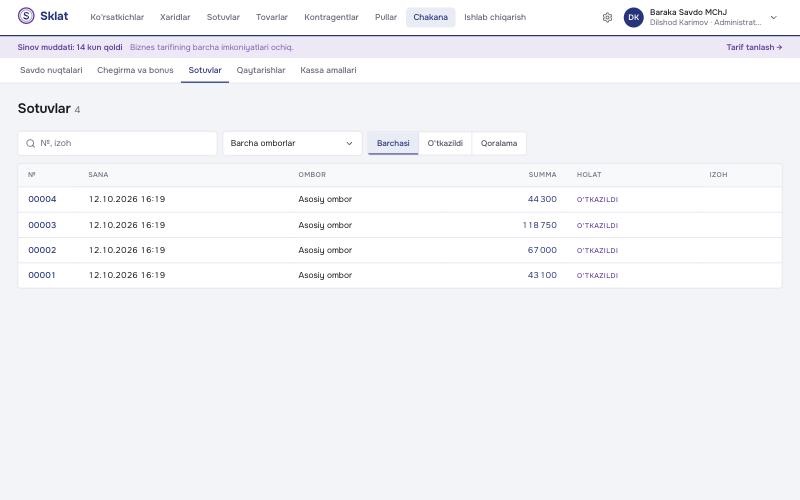Viewport: 800px width, 500px height.
Task: Click Asosiy ombor in row 00003
Action: coord(325,225)
